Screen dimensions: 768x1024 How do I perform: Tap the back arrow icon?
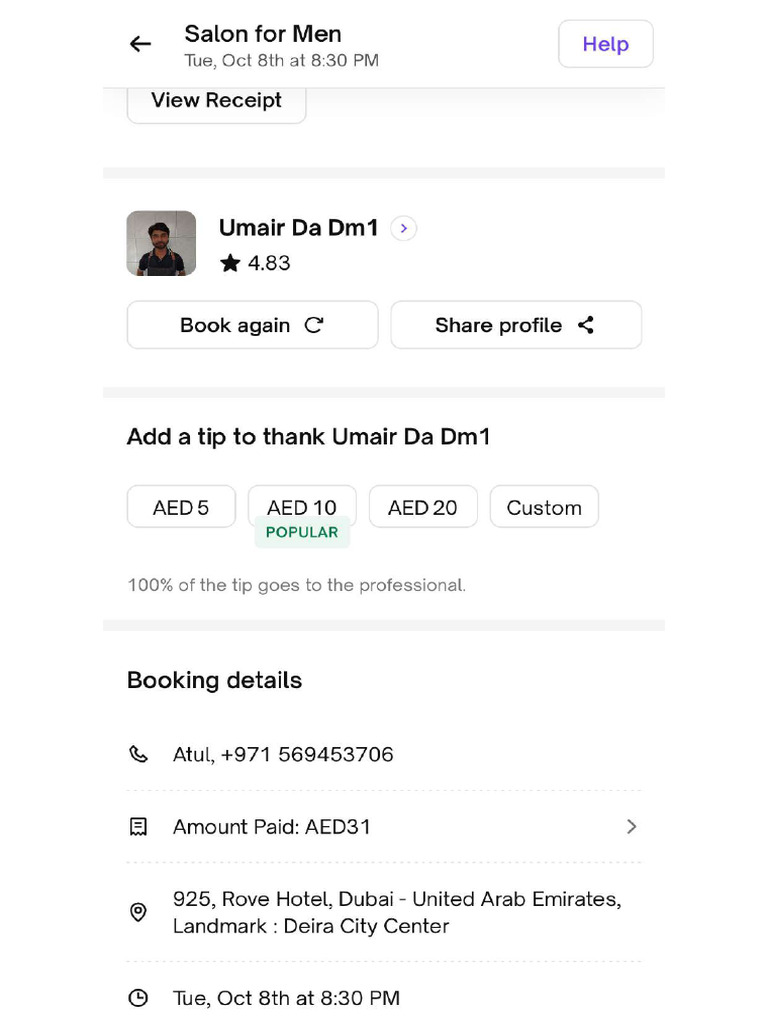pos(140,44)
